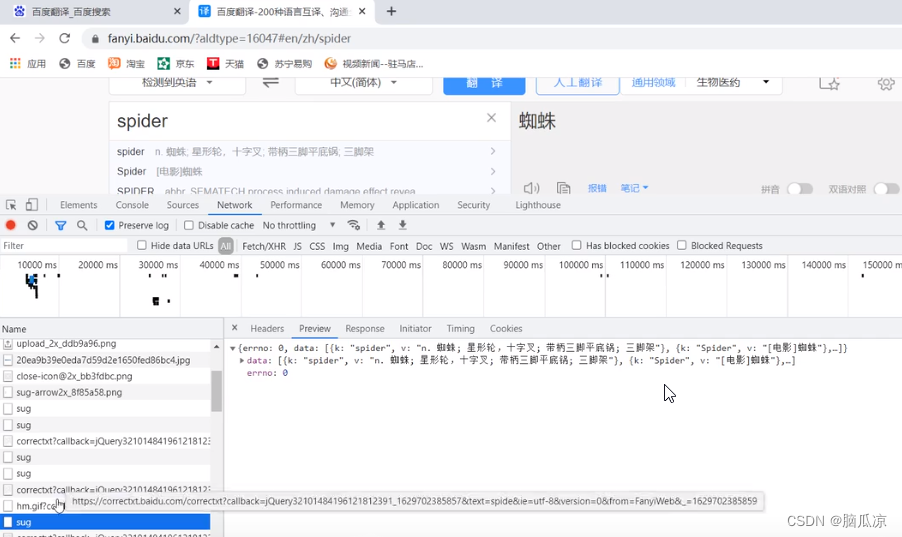Click the export HAR download icon
902x537 pixels.
(x=403, y=225)
